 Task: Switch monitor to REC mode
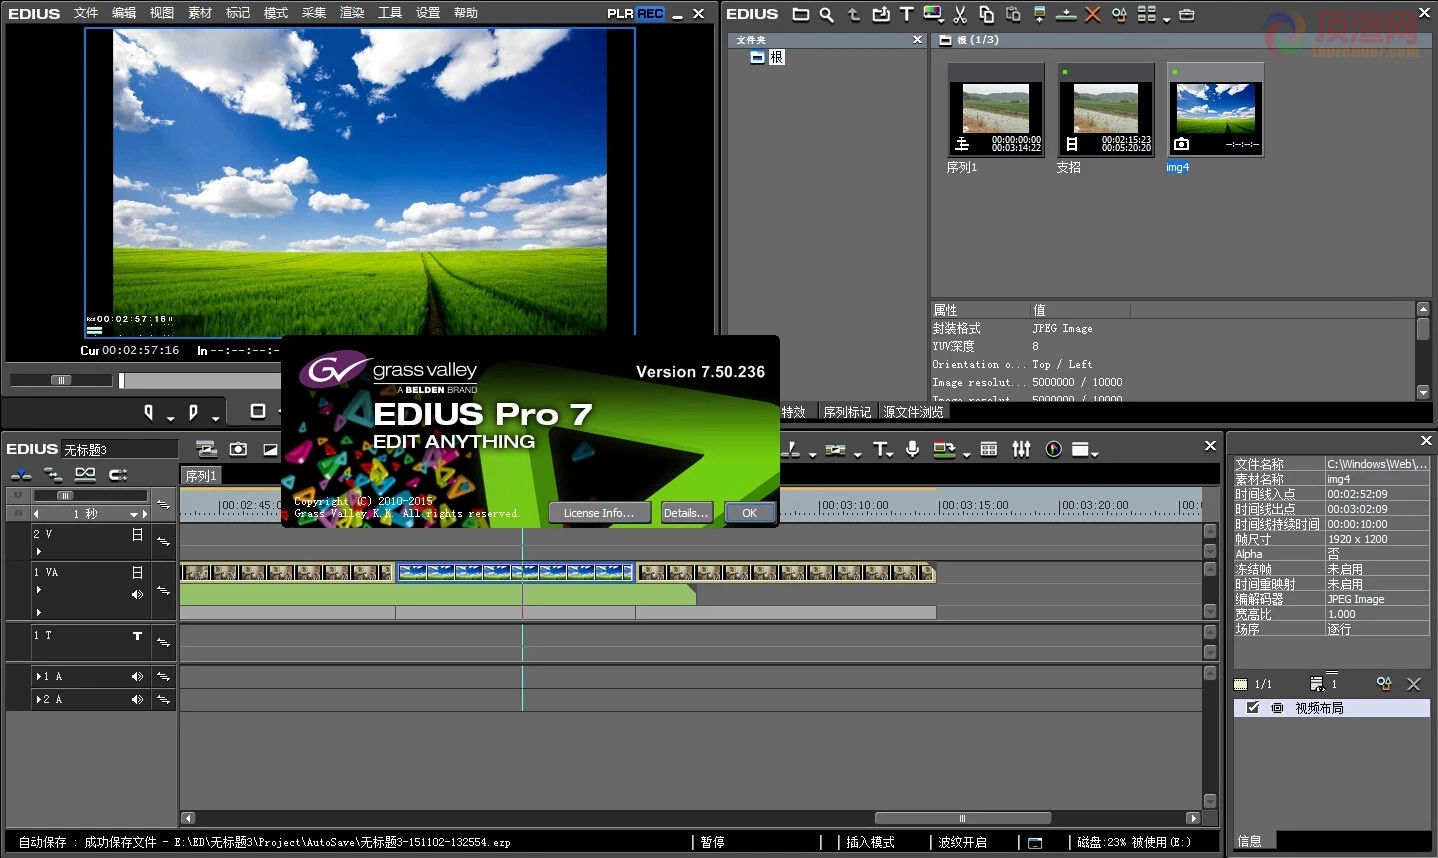click(650, 13)
